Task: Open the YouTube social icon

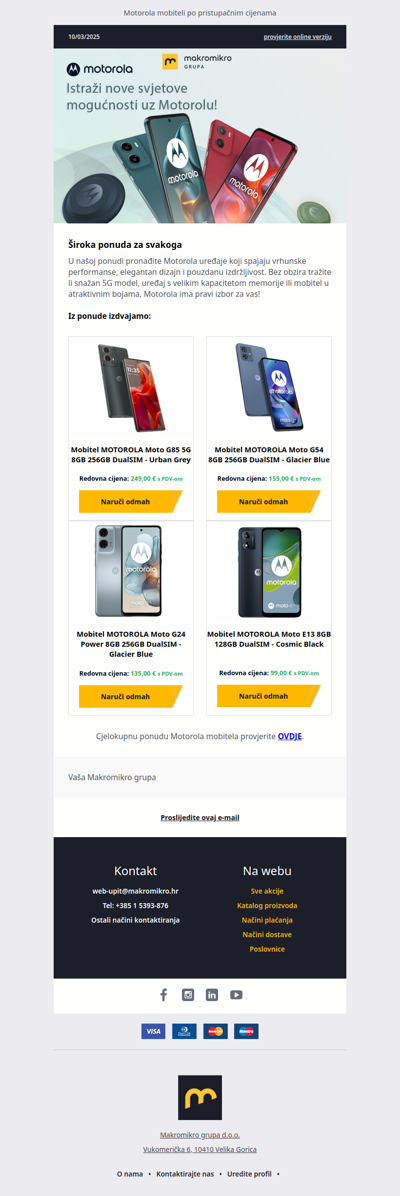Action: [237, 995]
